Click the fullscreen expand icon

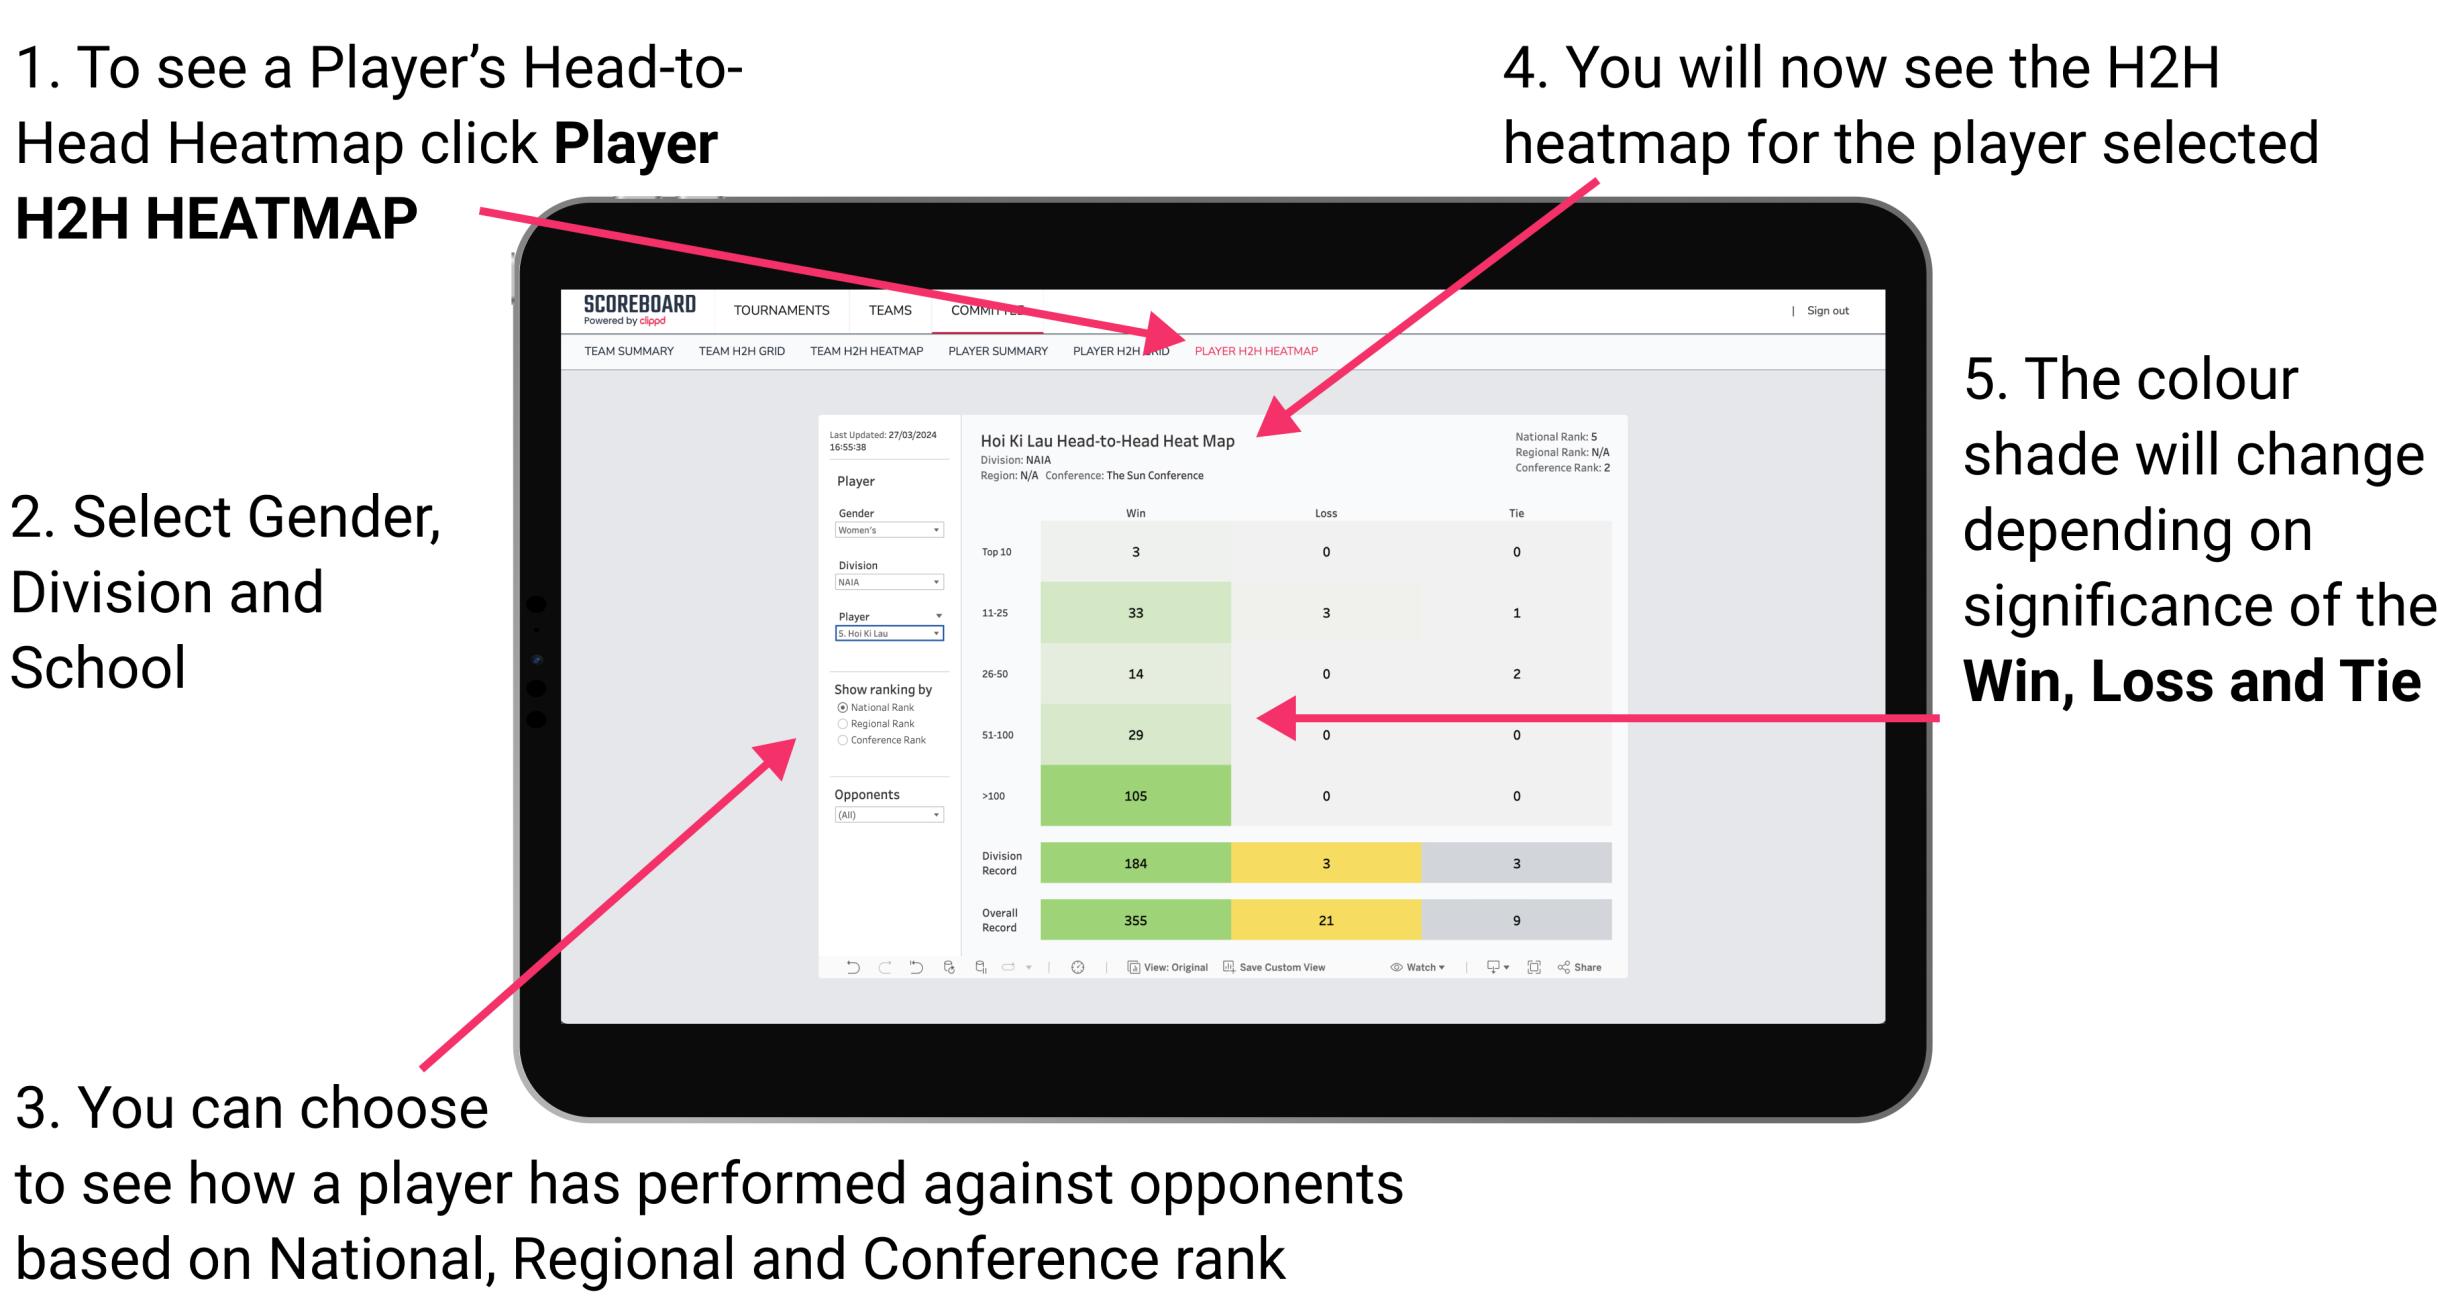(x=1545, y=971)
